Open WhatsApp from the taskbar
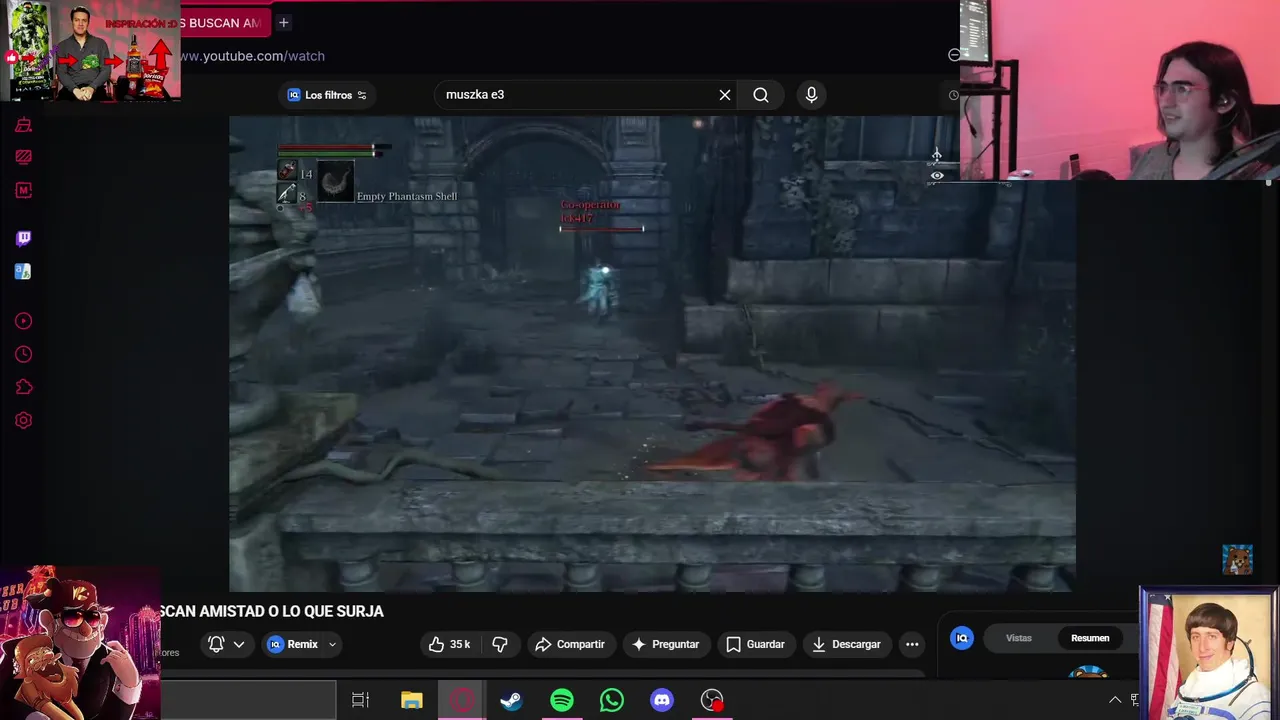This screenshot has width=1280, height=720. pos(612,700)
